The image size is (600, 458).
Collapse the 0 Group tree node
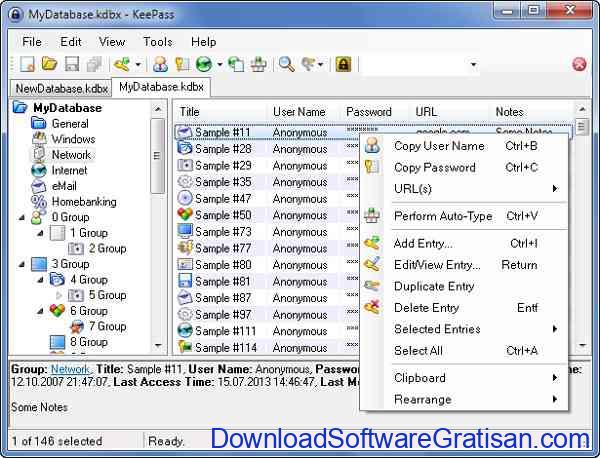(x=22, y=217)
